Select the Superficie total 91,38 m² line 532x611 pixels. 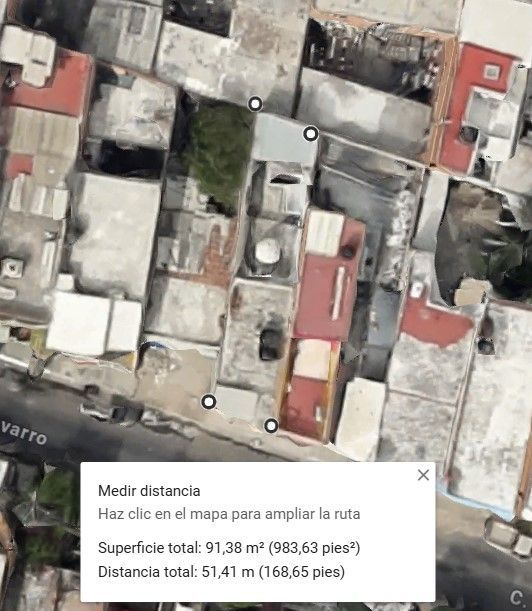tap(229, 548)
